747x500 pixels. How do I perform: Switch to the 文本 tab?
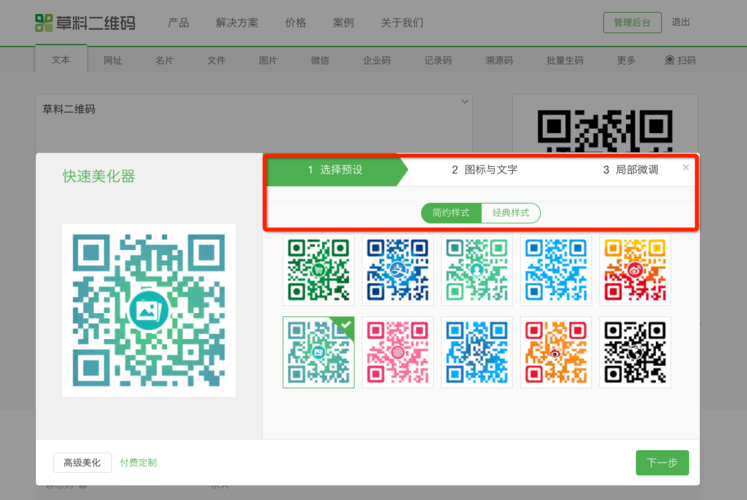[61, 59]
